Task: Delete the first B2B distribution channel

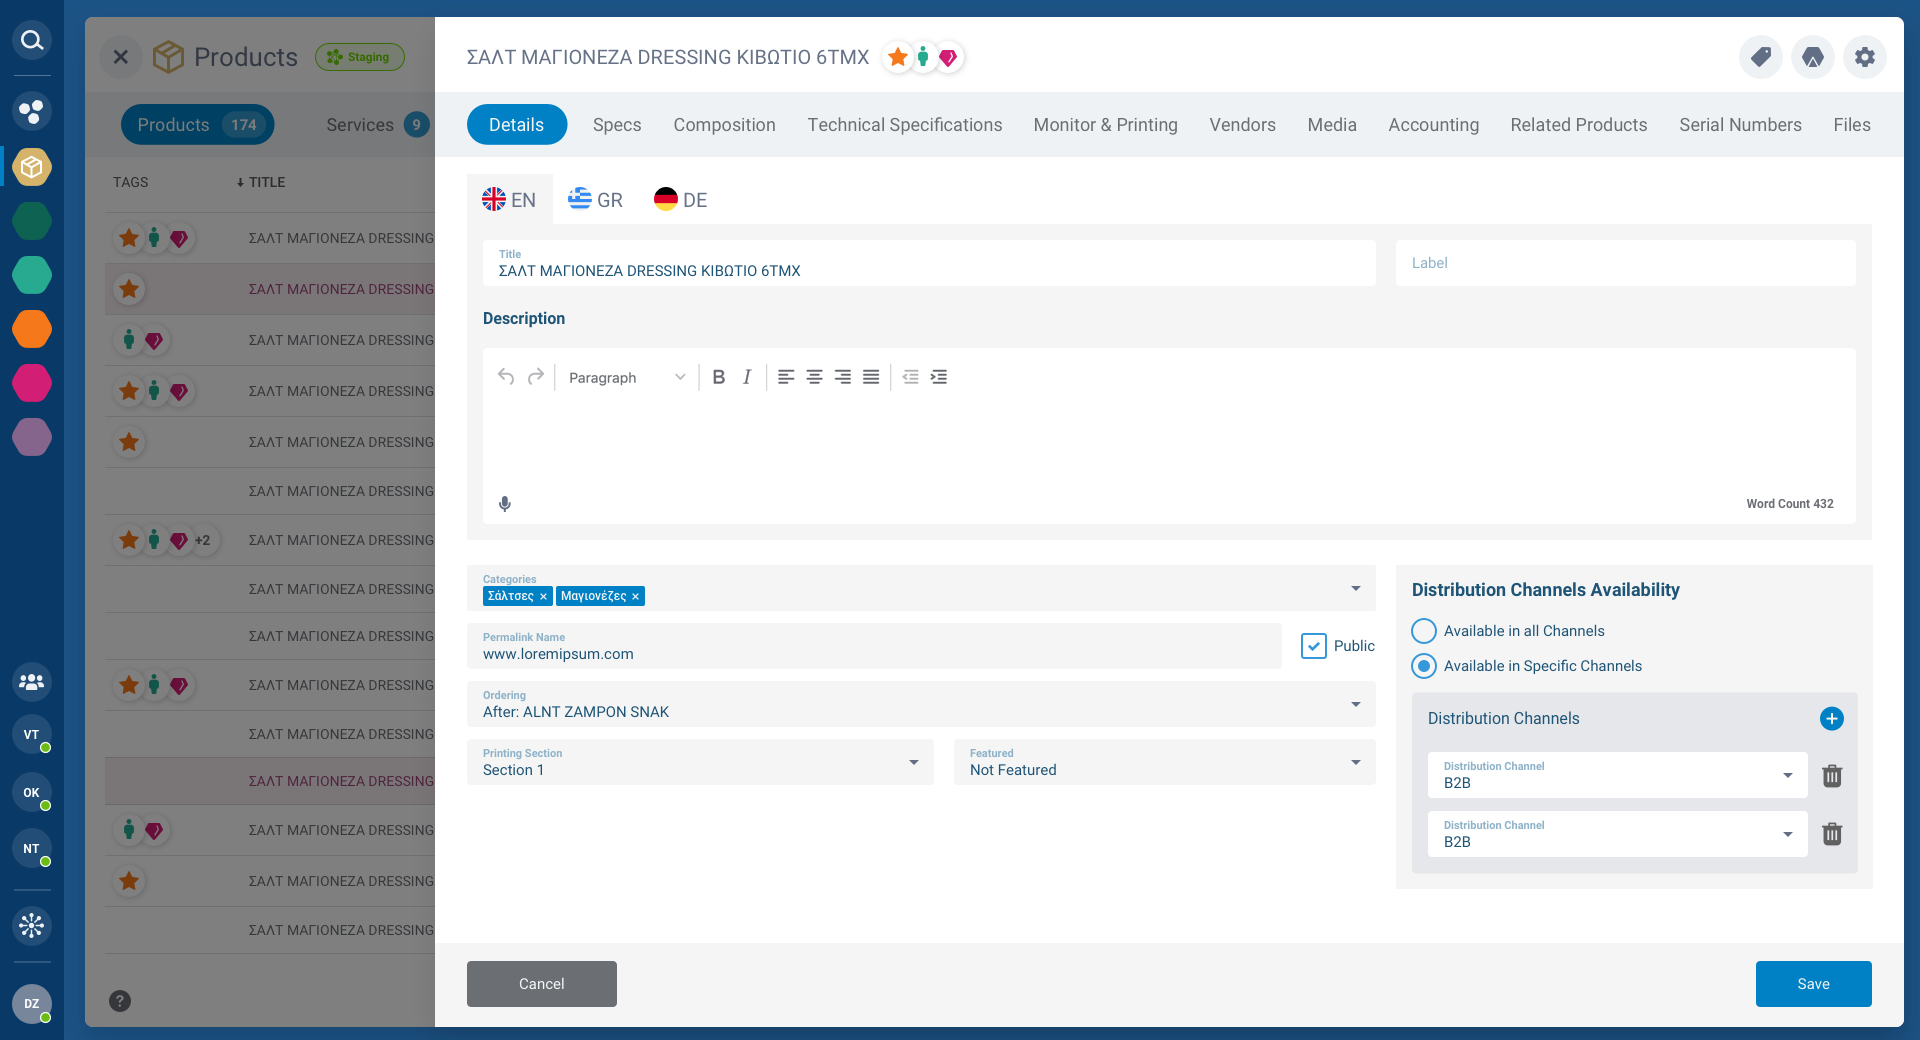Action: [x=1832, y=776]
